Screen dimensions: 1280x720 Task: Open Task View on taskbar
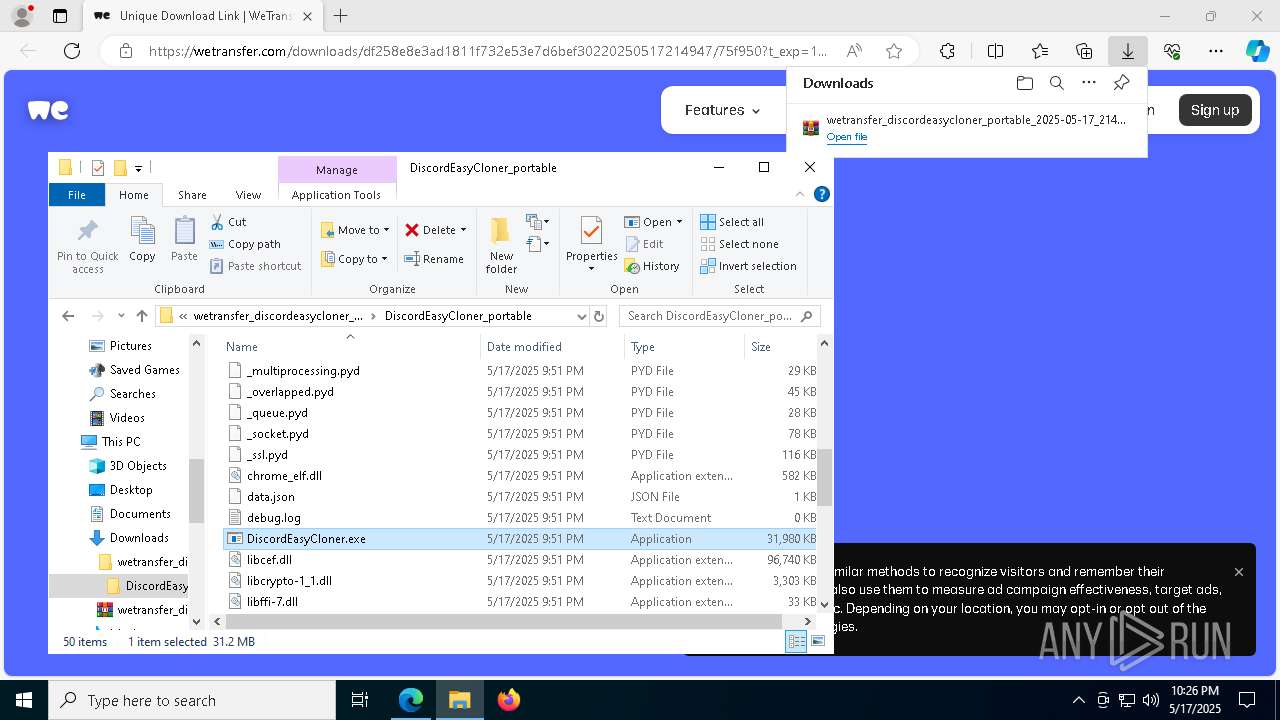click(x=360, y=700)
